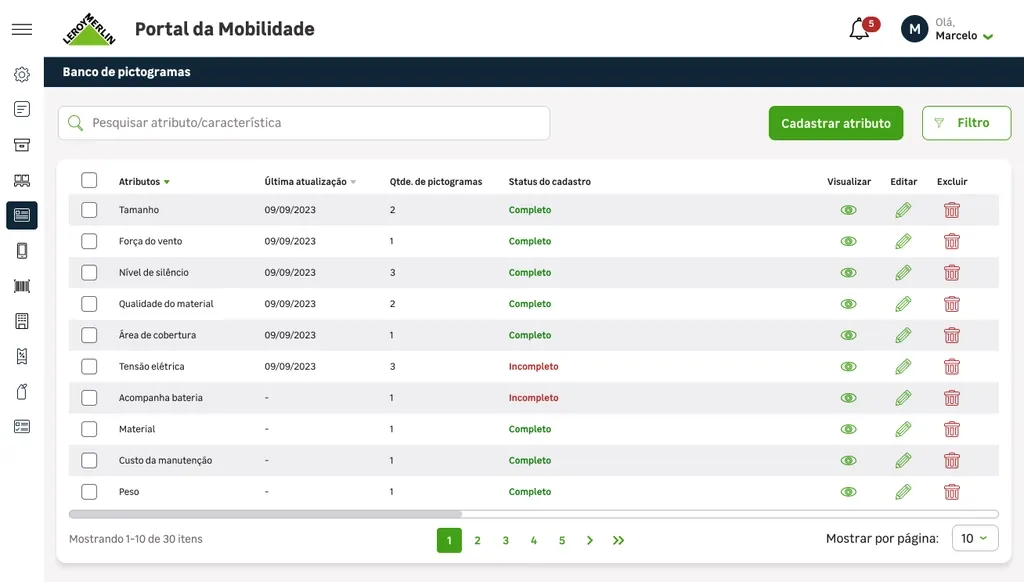Click the Portal da Mobilidade title
1024x582 pixels.
tap(225, 29)
